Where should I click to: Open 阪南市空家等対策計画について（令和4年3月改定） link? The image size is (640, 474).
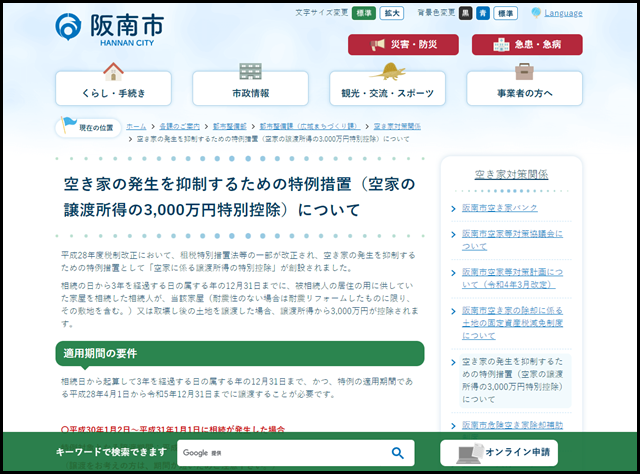tap(513, 278)
